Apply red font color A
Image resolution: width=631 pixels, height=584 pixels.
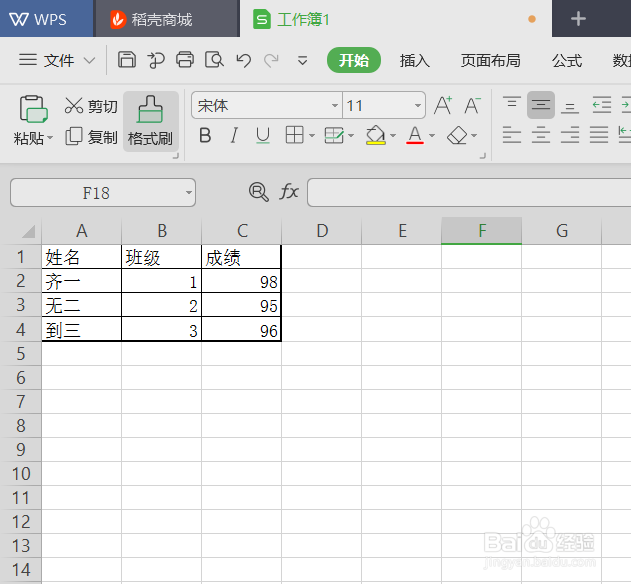[x=415, y=135]
